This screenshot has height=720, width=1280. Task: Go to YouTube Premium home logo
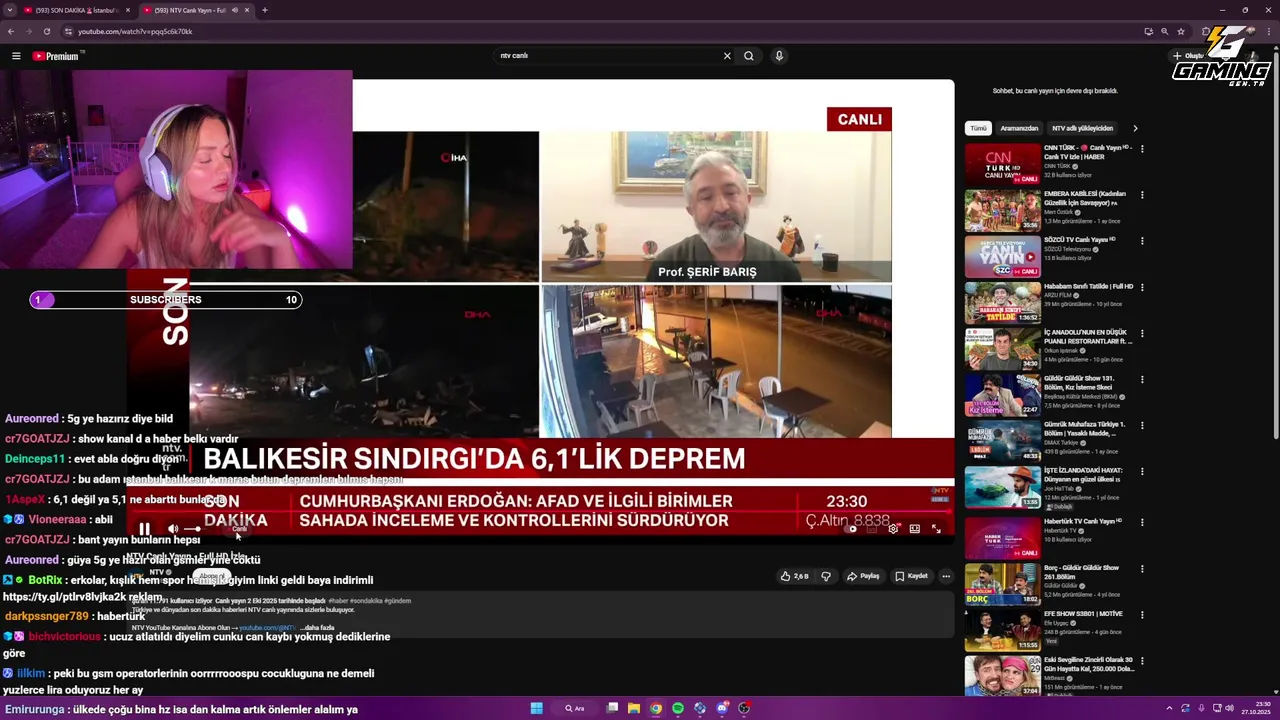click(x=56, y=56)
